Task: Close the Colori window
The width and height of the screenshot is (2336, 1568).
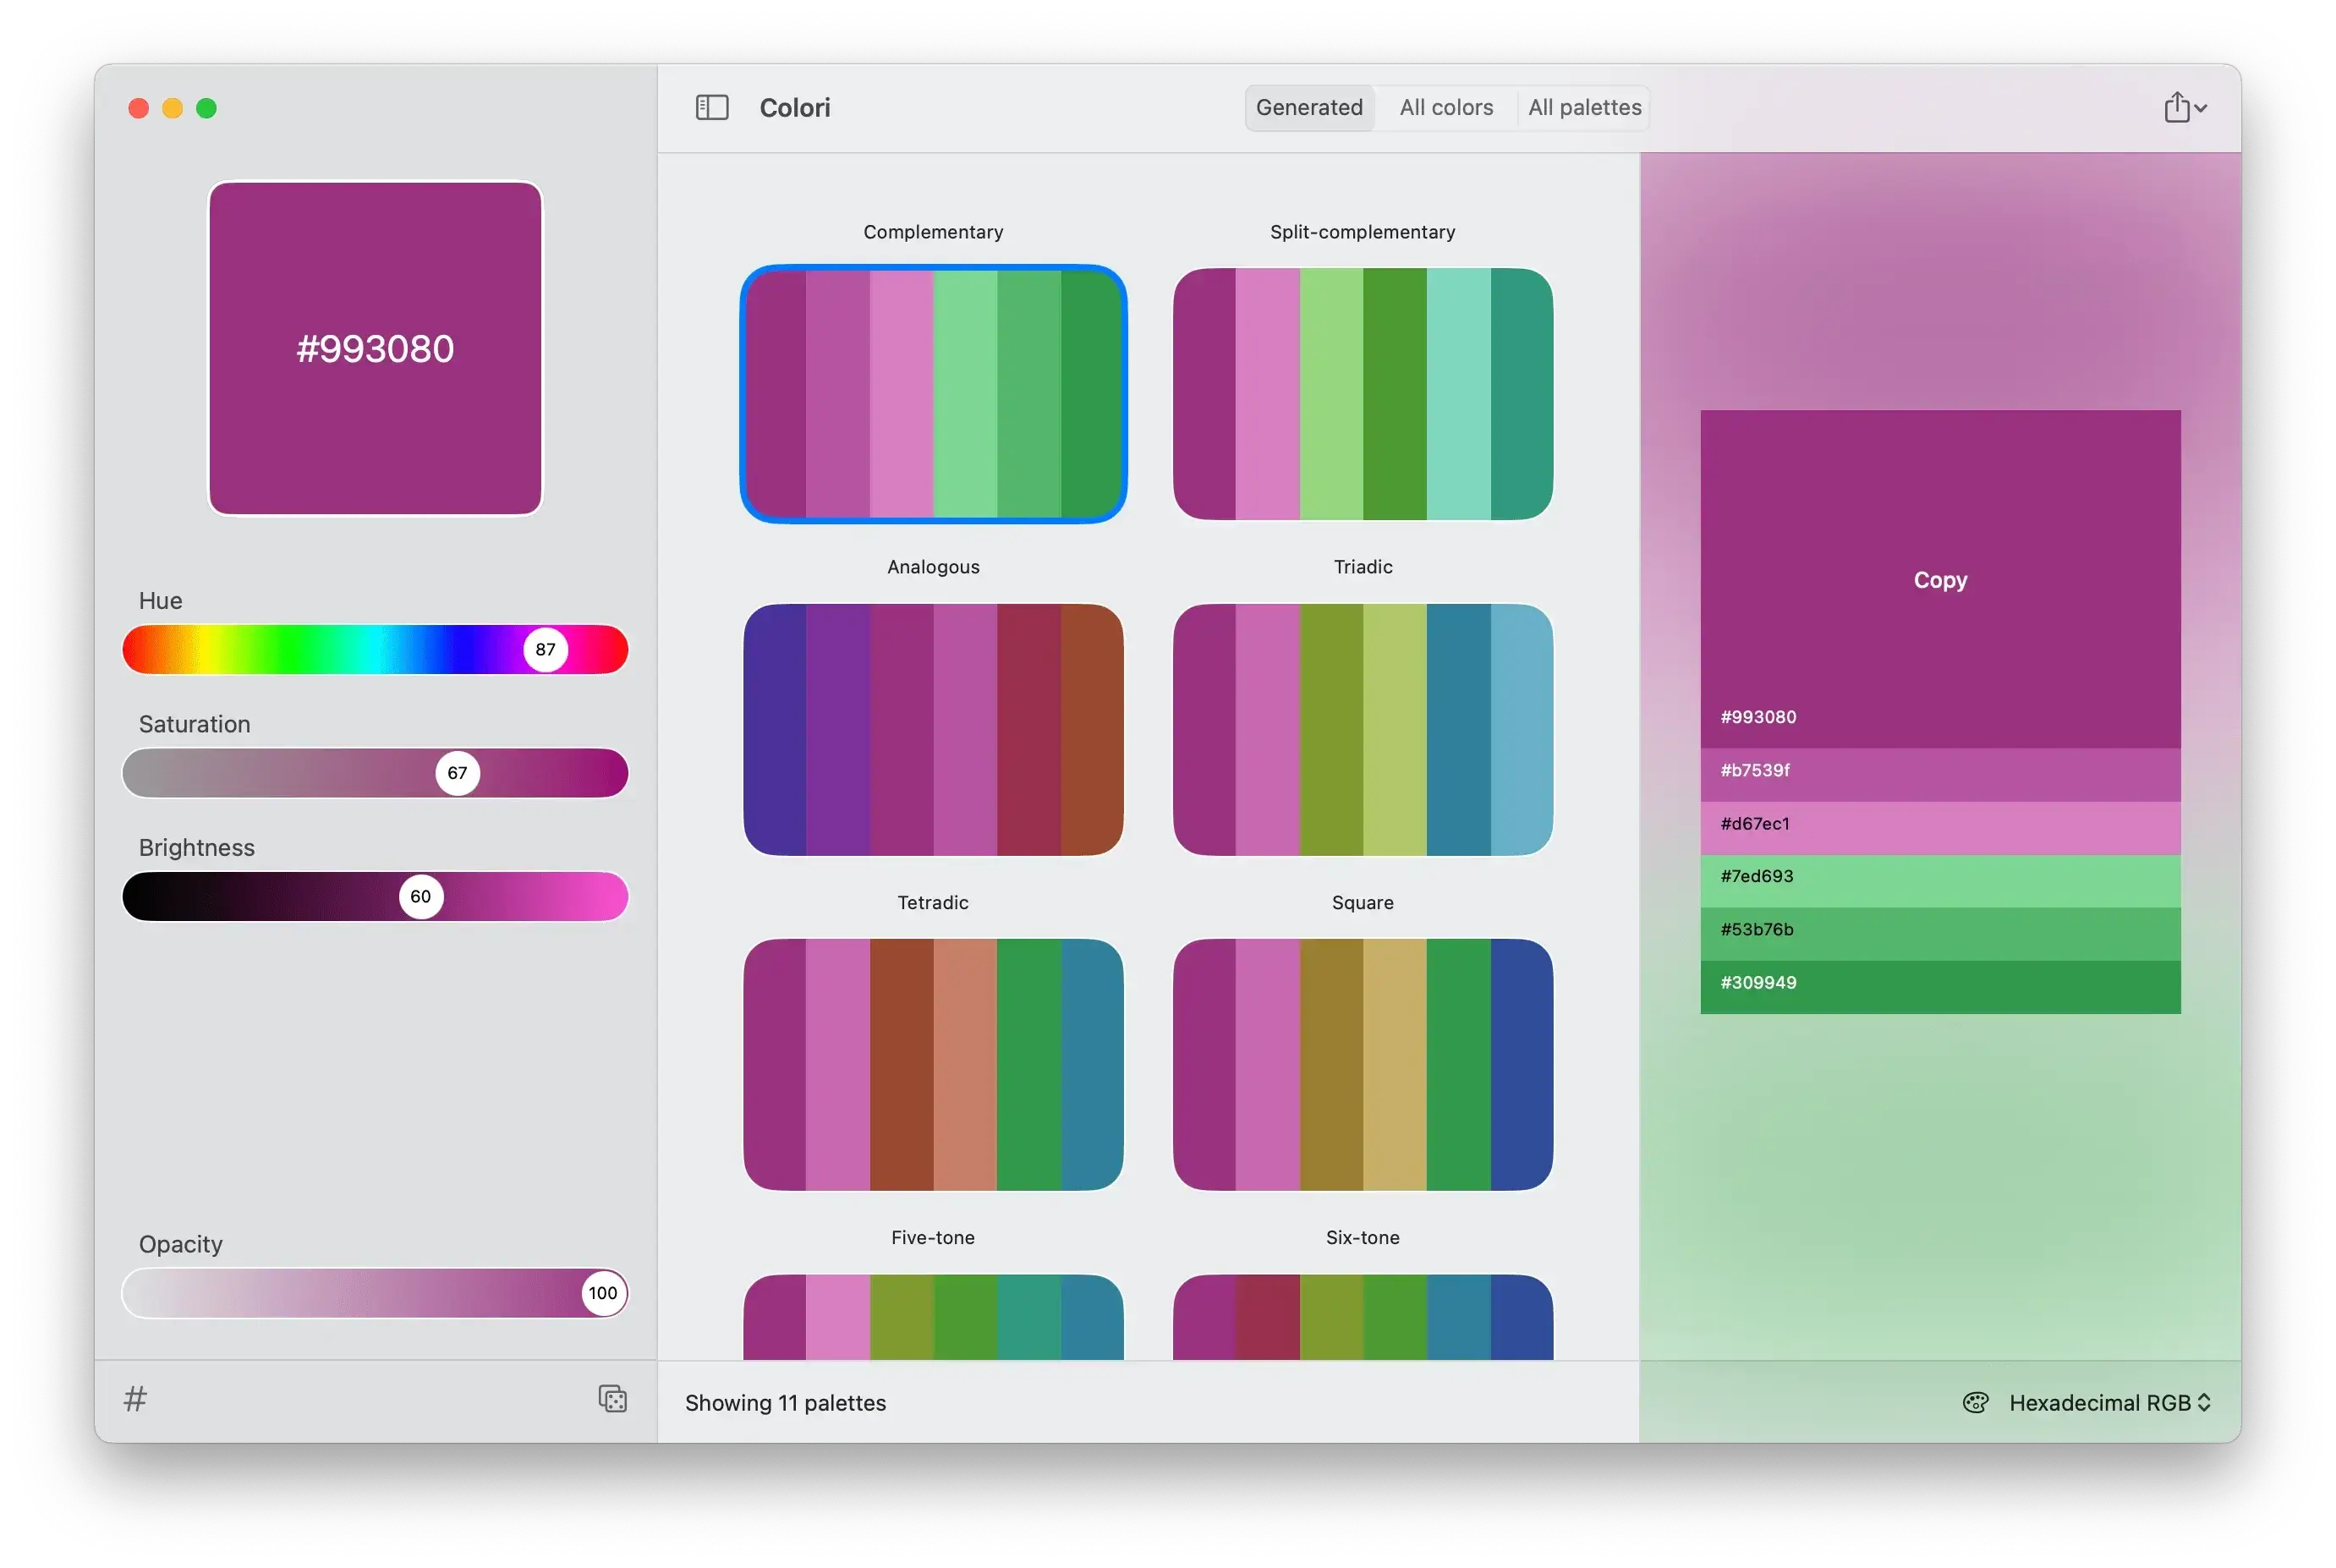Action: pyautogui.click(x=139, y=108)
